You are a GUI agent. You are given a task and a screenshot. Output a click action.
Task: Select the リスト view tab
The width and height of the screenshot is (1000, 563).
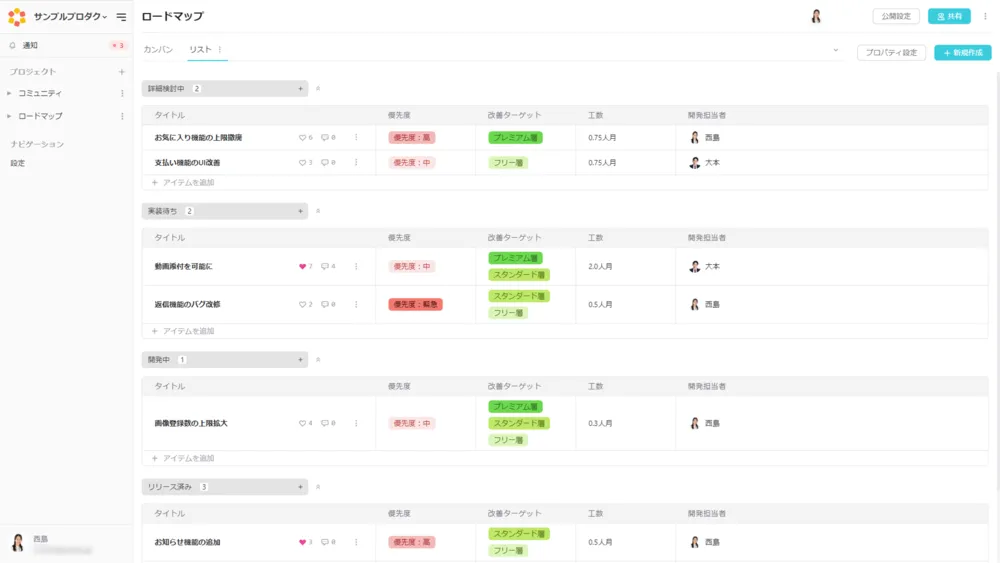point(200,50)
